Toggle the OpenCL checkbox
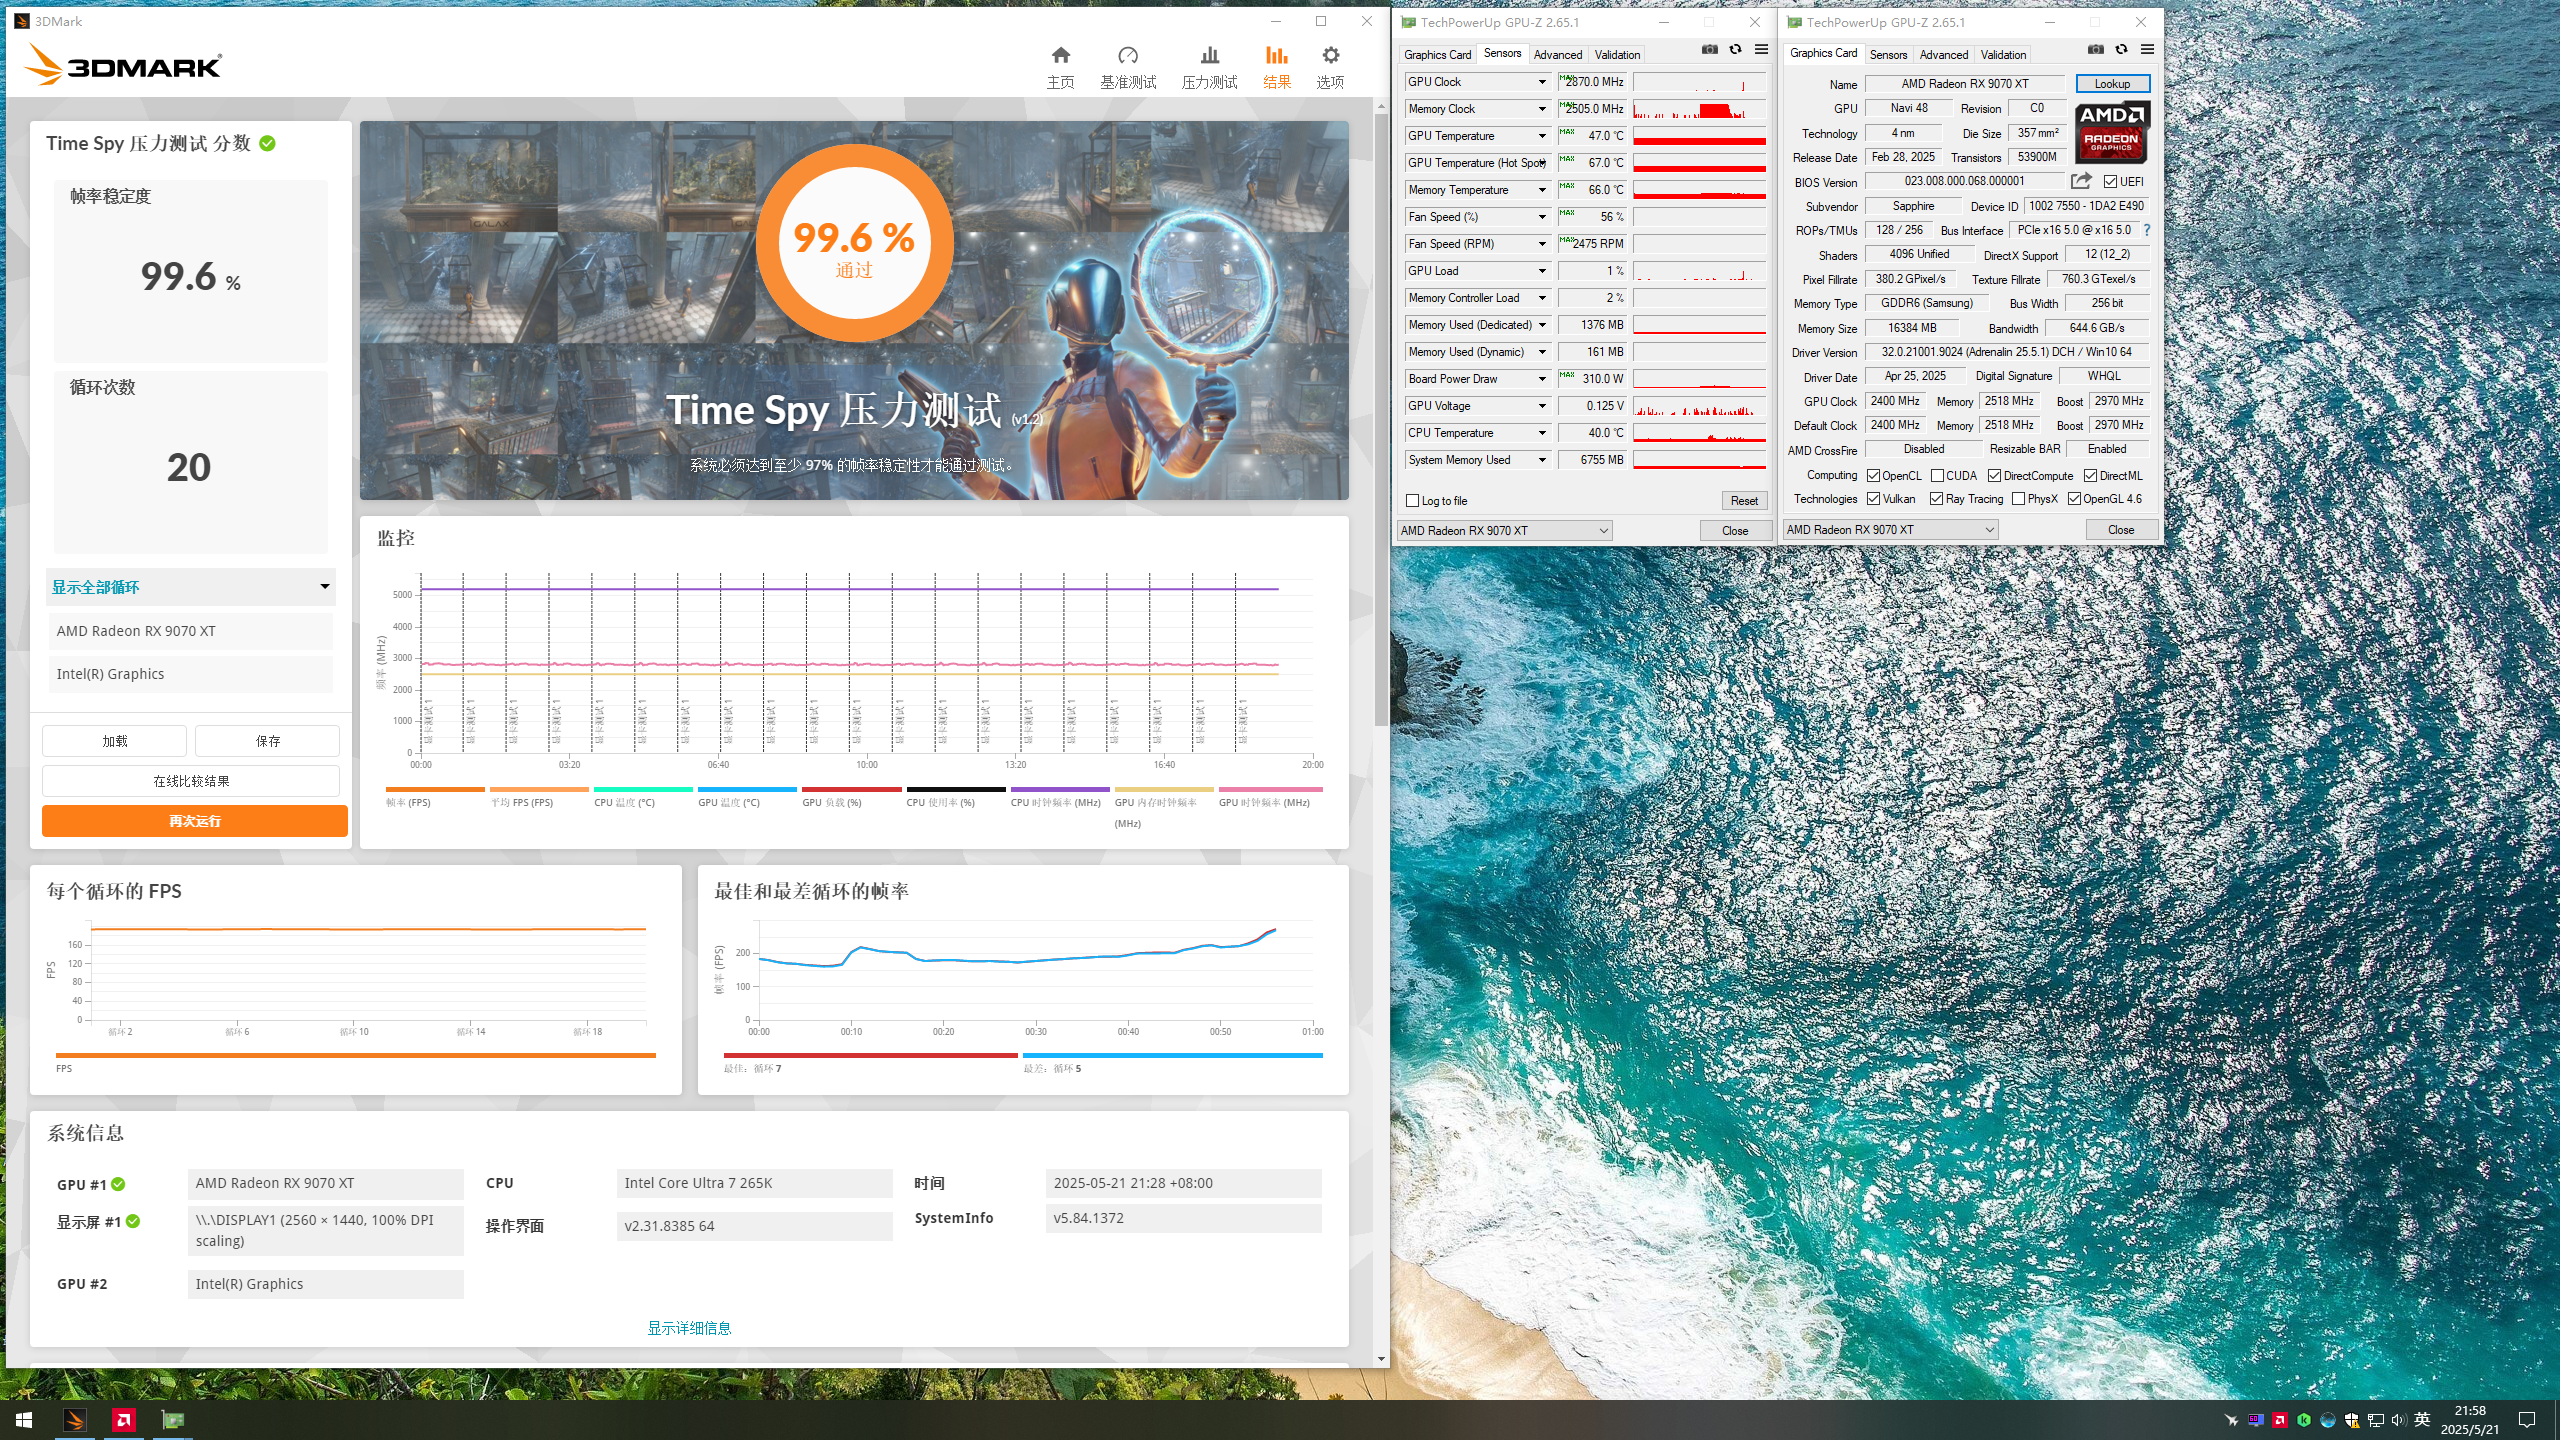Viewport: 2560px width, 1440px height. tap(1873, 476)
